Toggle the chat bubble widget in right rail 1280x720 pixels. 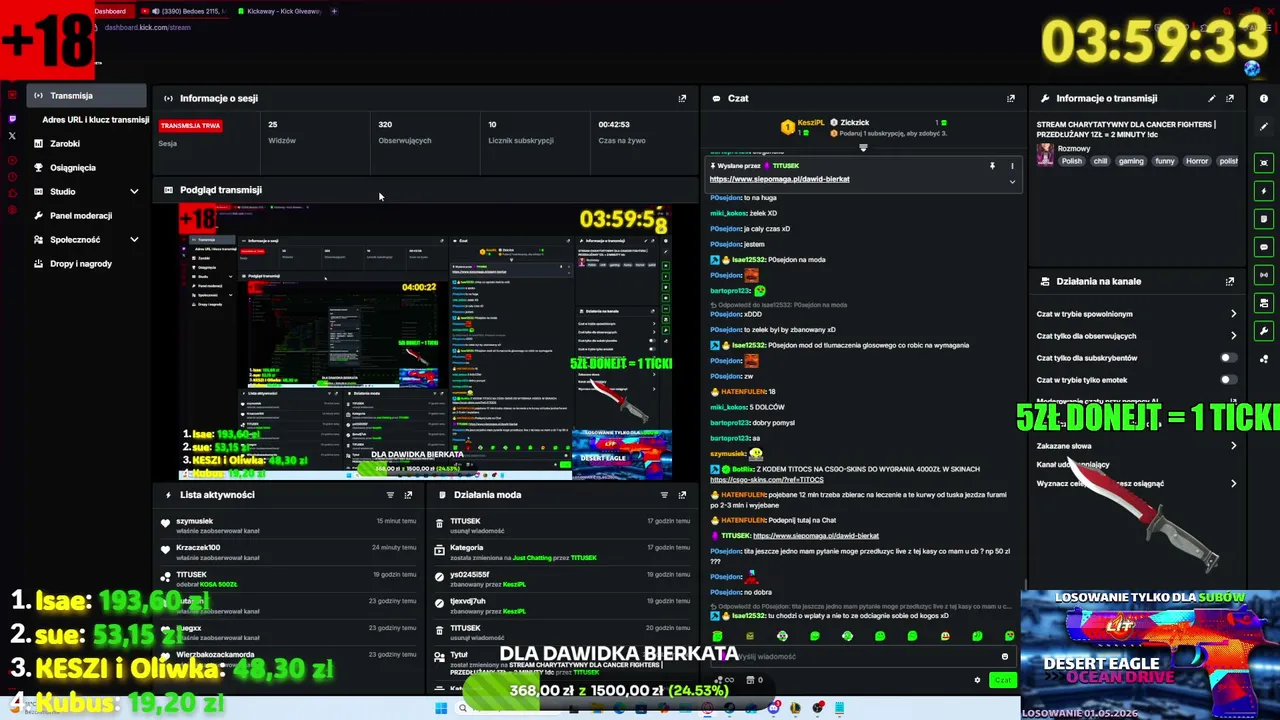1264,246
